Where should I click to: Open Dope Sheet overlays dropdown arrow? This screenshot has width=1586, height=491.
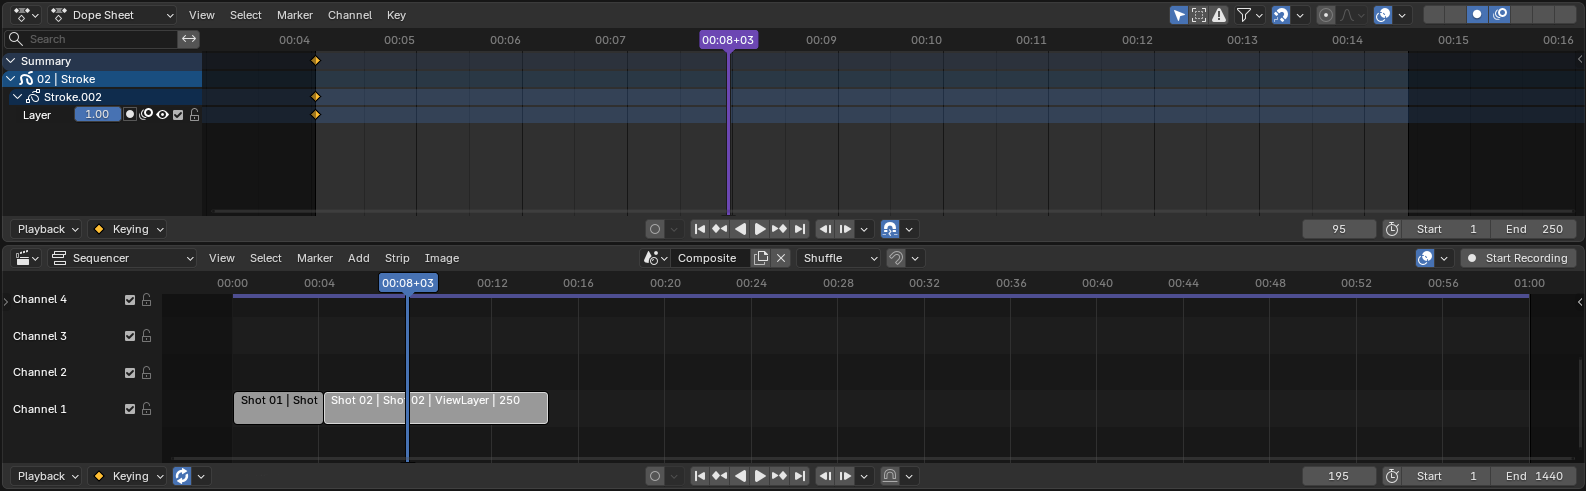tap(1402, 15)
